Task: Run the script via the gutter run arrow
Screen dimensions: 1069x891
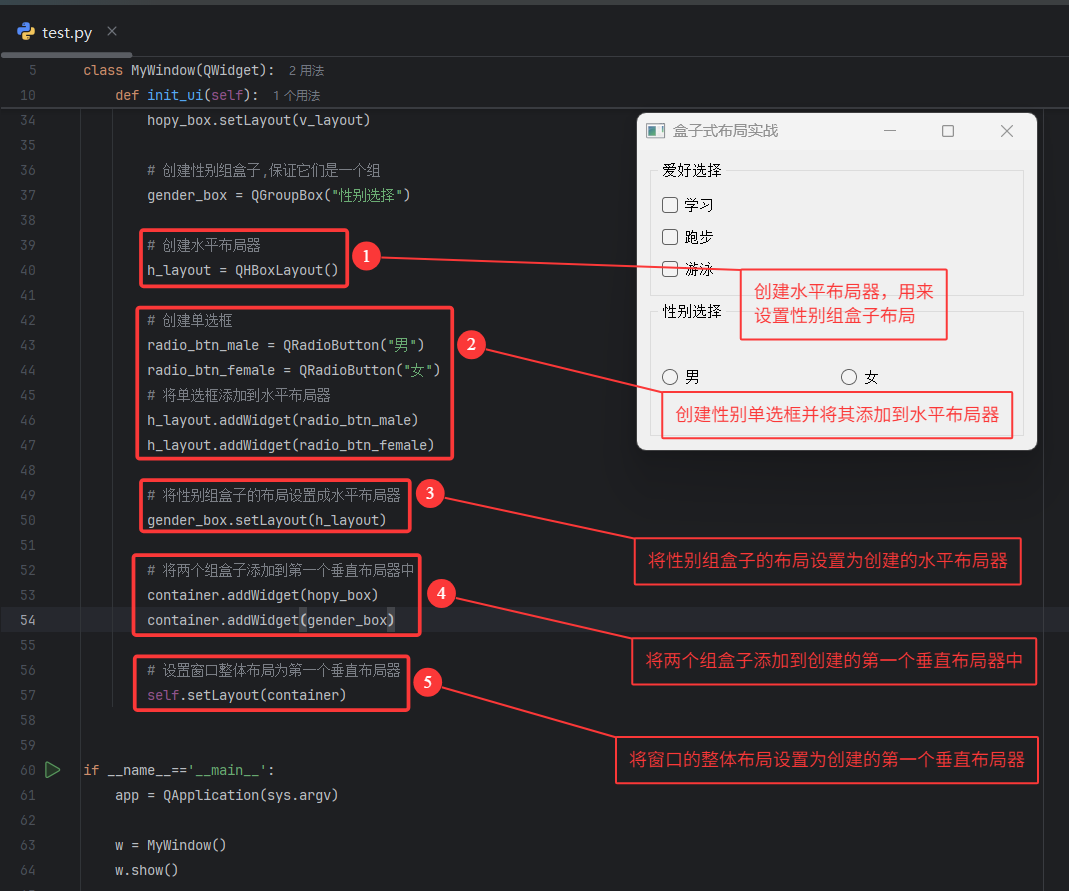Action: (x=52, y=770)
